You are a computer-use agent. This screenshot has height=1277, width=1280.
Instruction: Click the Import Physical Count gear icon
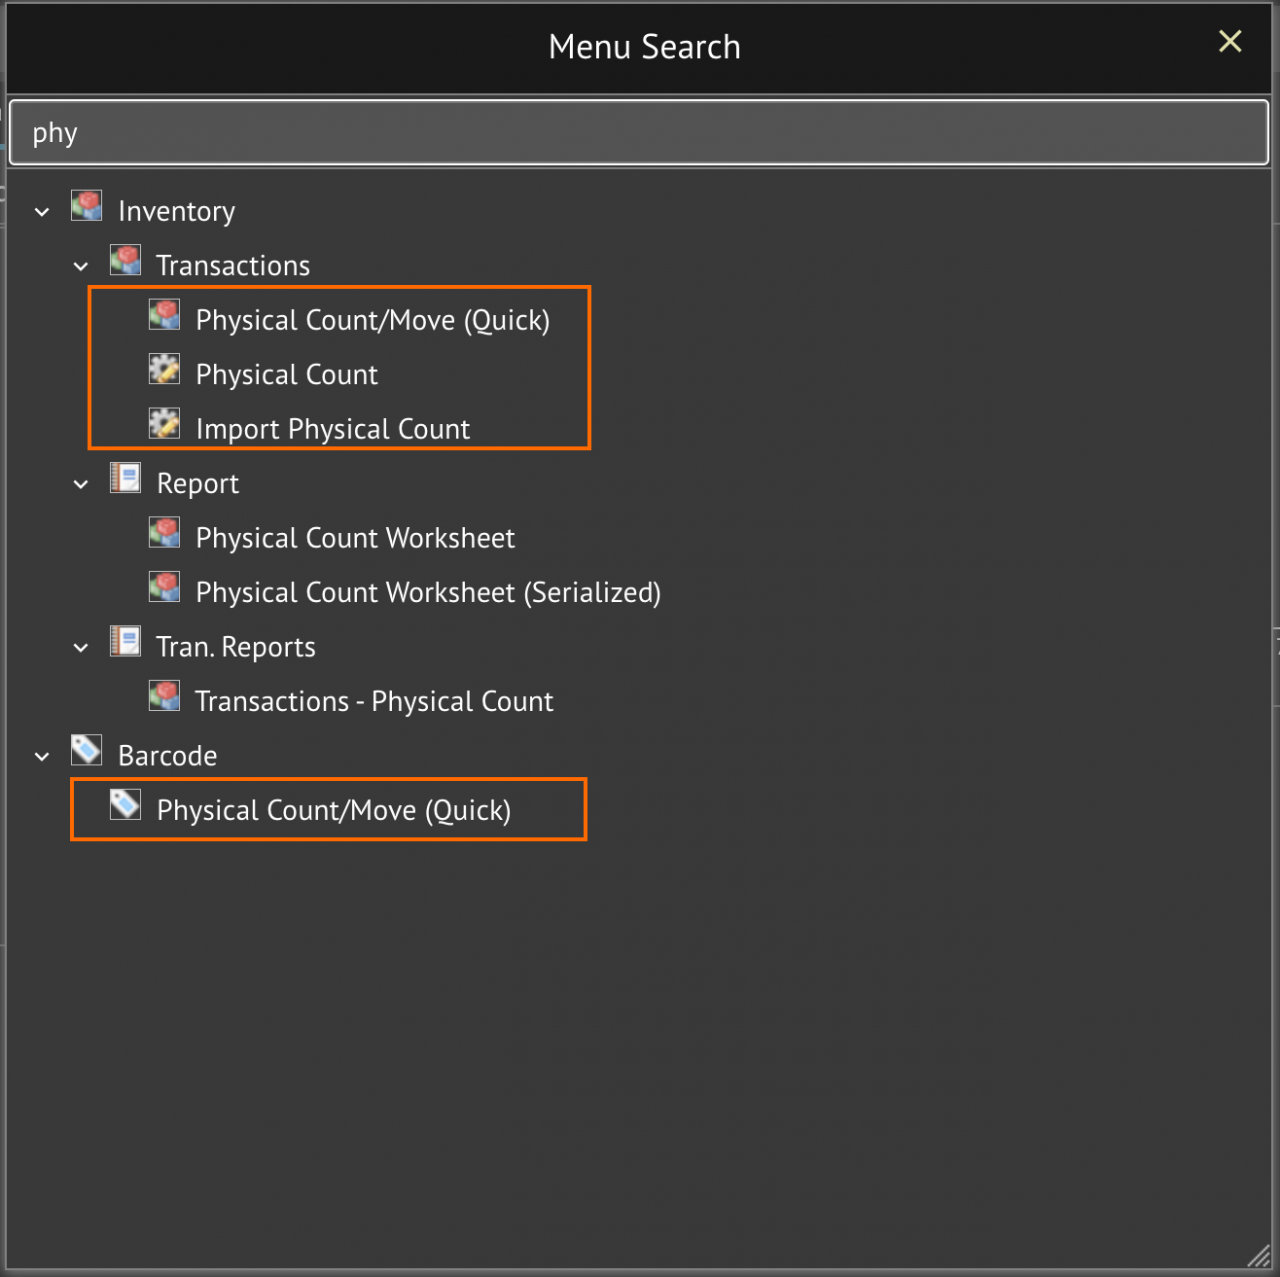165,424
